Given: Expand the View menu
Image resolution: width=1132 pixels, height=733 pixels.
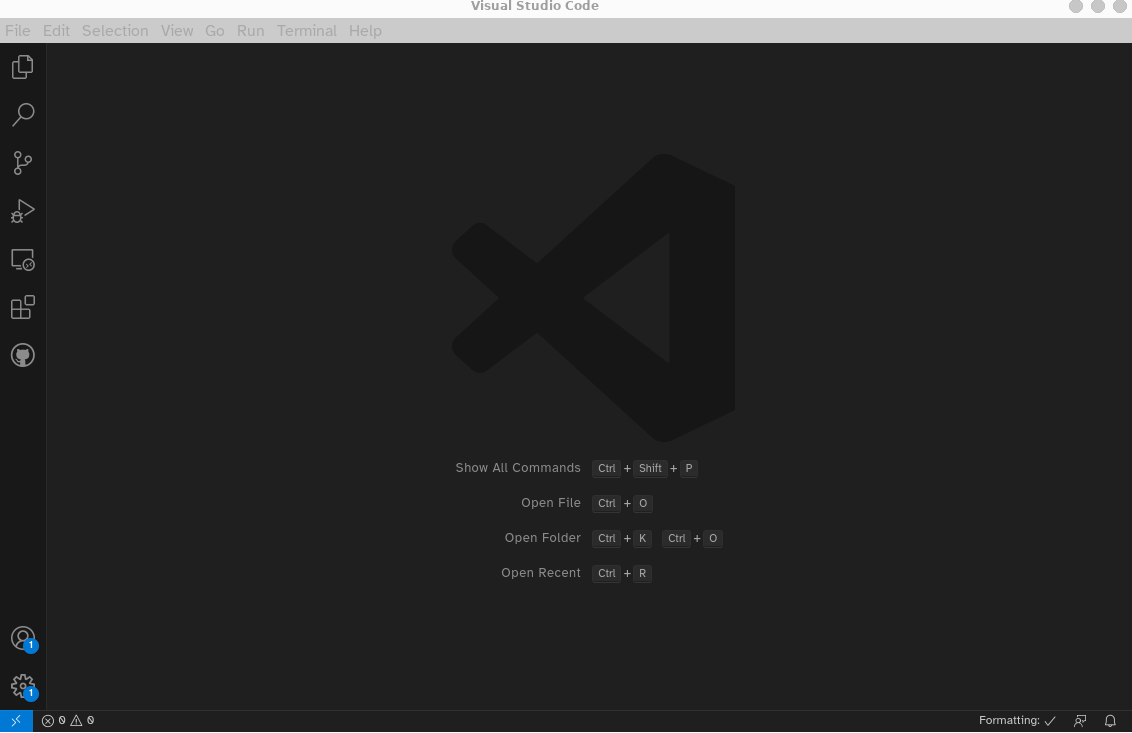Looking at the screenshot, I should pyautogui.click(x=177, y=31).
